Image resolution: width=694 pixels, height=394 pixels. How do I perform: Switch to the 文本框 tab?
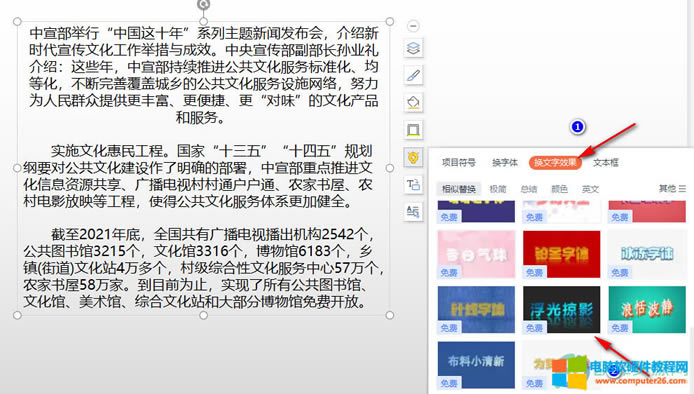(x=605, y=162)
